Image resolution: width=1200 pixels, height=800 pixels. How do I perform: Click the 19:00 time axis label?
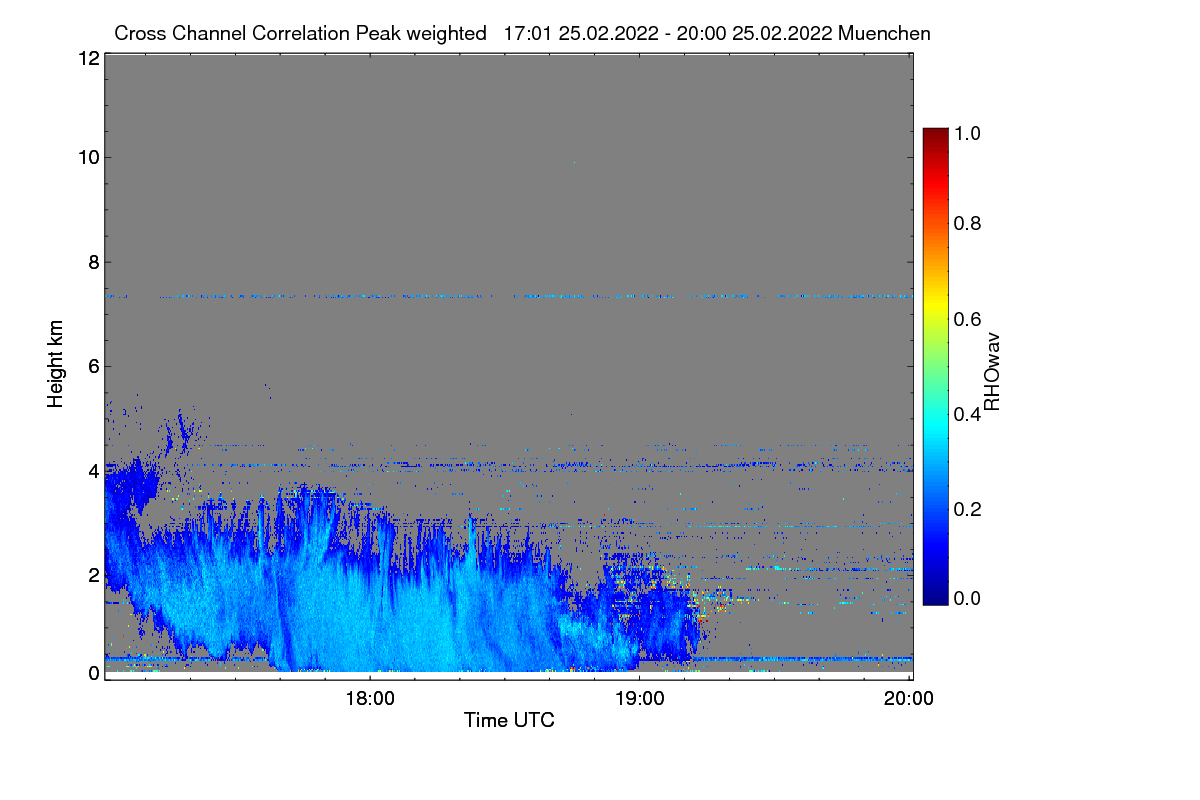[639, 700]
